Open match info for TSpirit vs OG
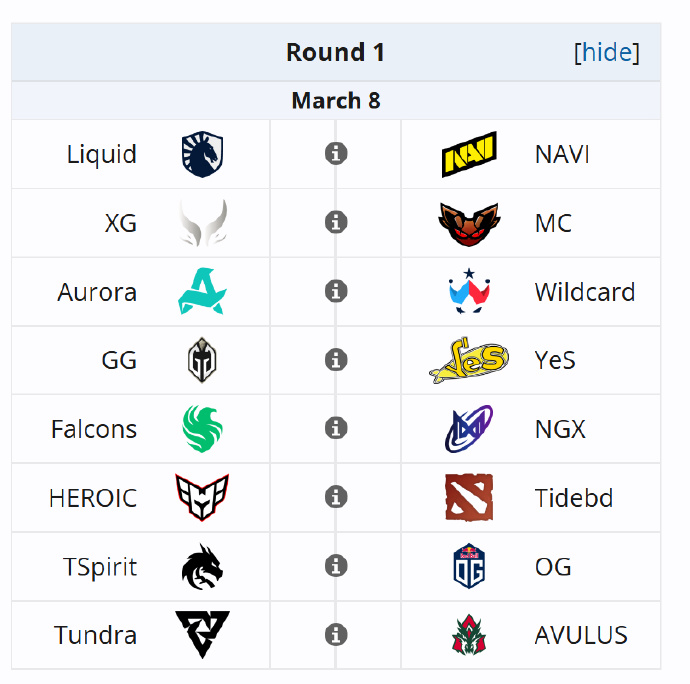 click(x=336, y=566)
